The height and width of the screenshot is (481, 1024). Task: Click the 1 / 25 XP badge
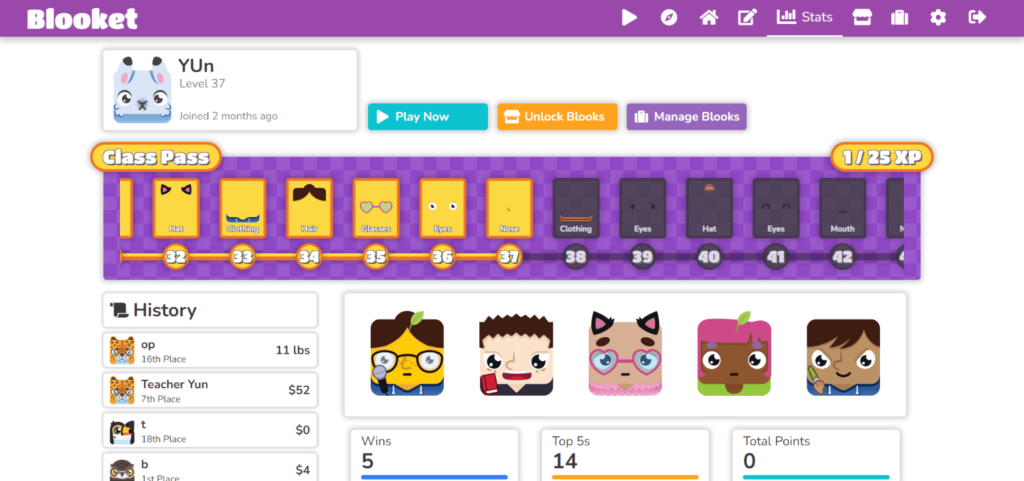(x=882, y=157)
